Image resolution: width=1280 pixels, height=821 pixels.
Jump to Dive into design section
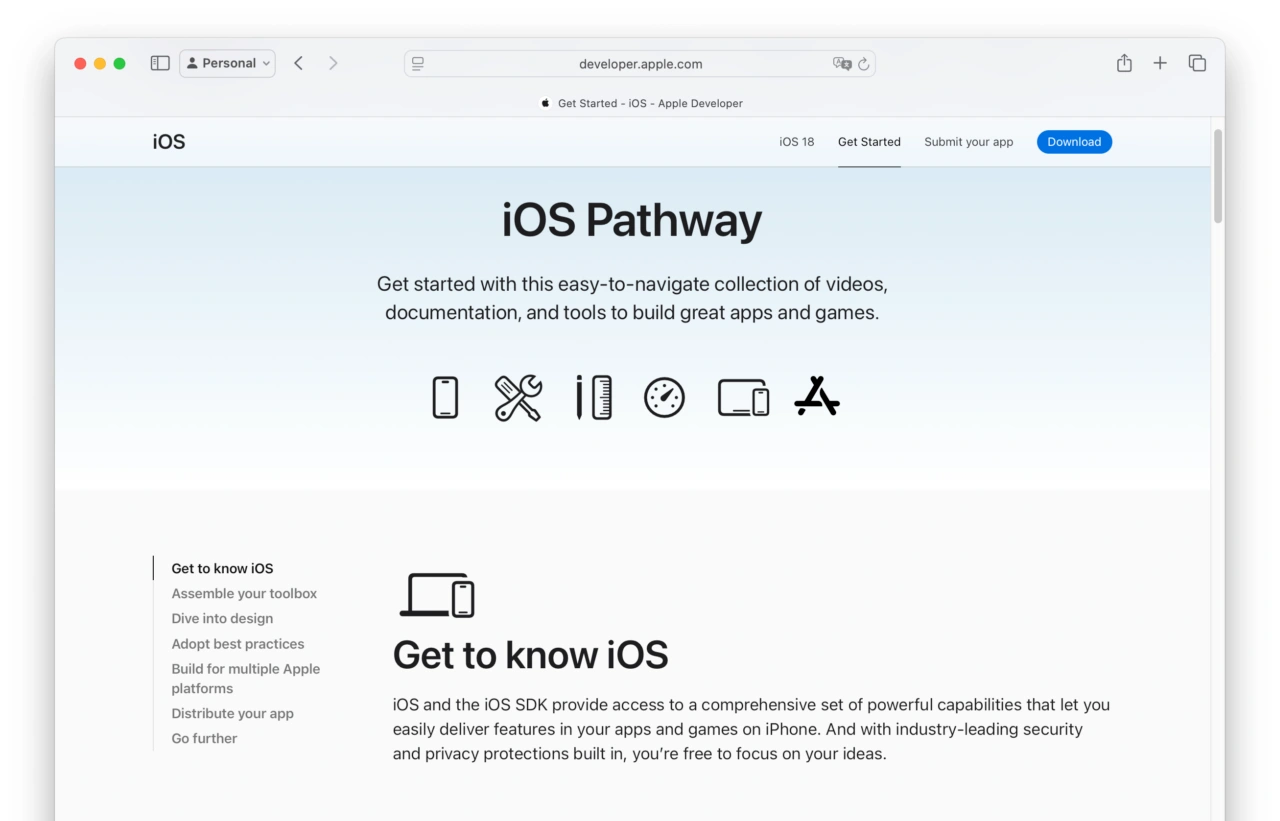point(222,618)
